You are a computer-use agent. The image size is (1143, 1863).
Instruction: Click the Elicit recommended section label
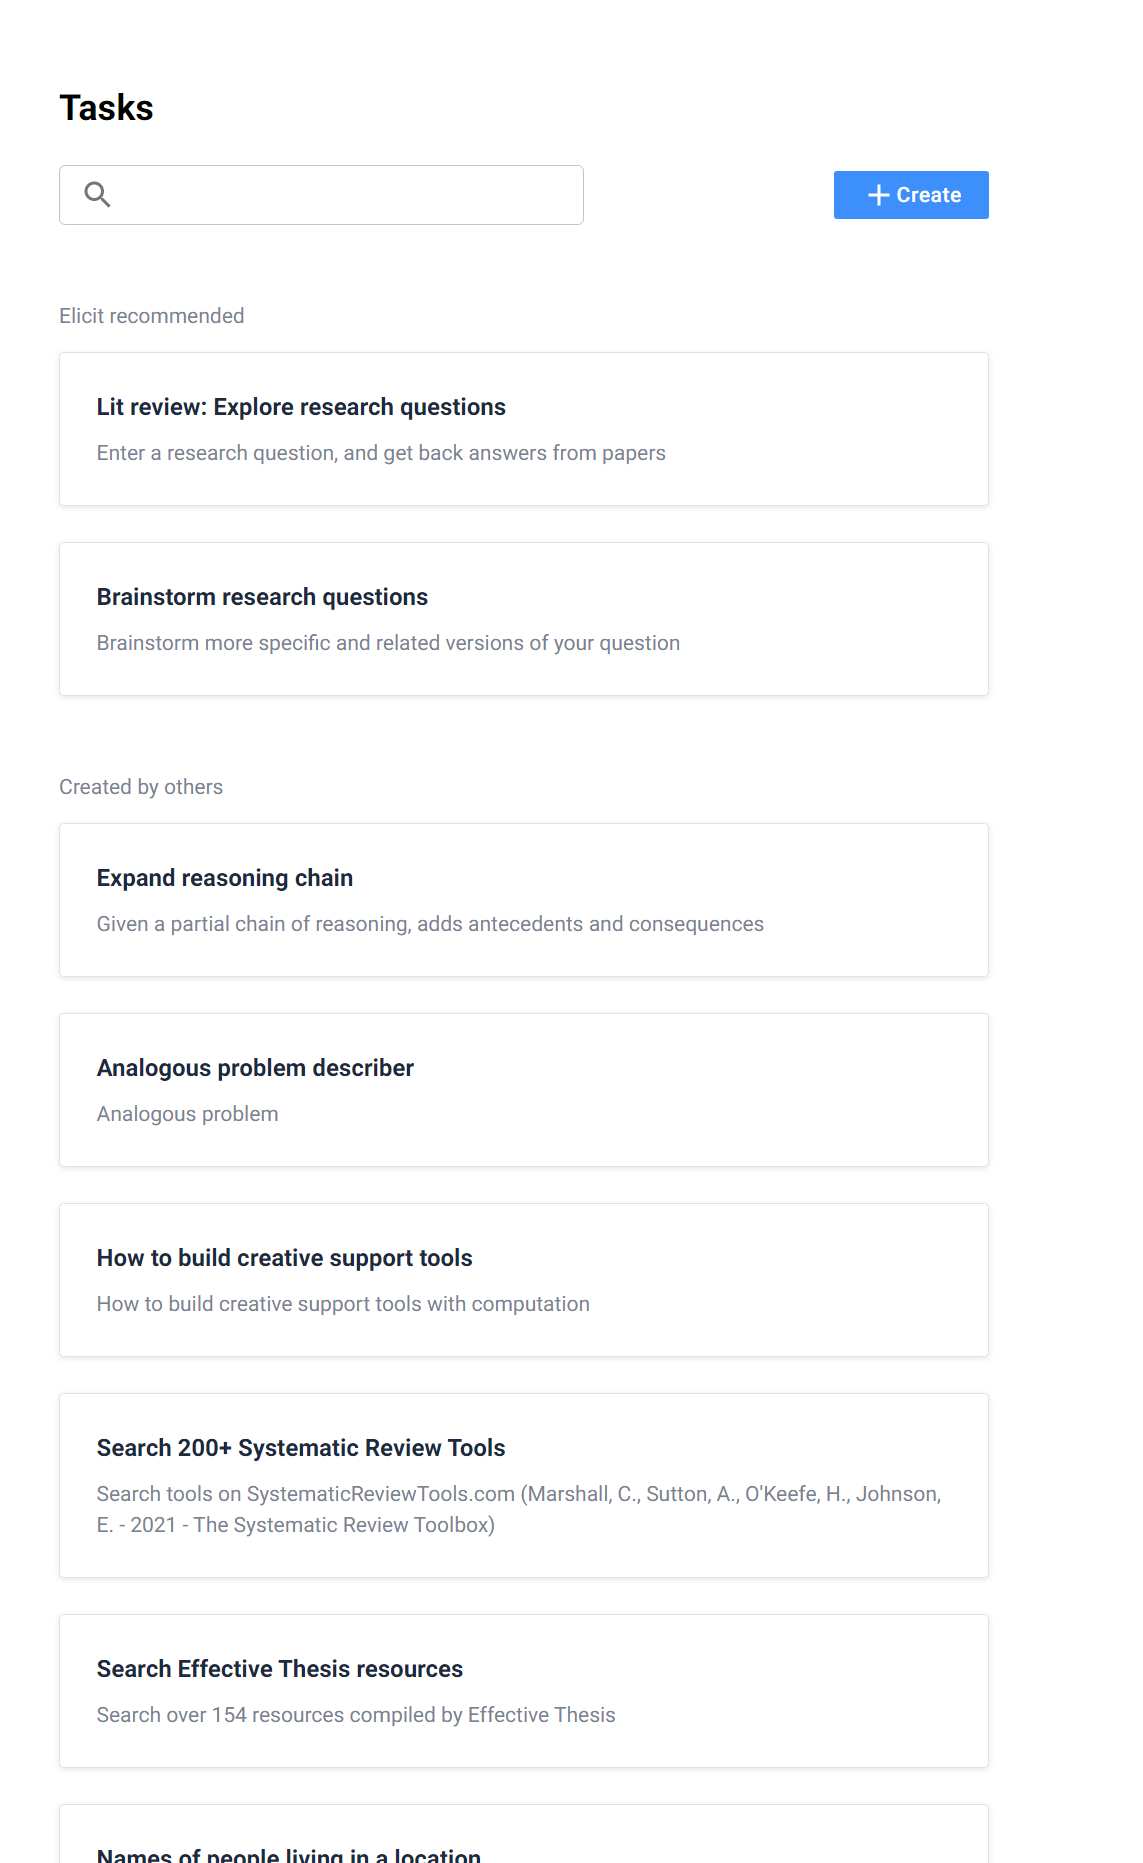coord(152,316)
